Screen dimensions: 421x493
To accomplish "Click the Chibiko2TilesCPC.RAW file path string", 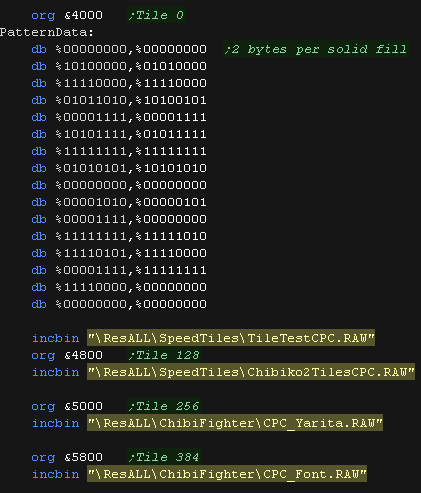I will (251, 372).
